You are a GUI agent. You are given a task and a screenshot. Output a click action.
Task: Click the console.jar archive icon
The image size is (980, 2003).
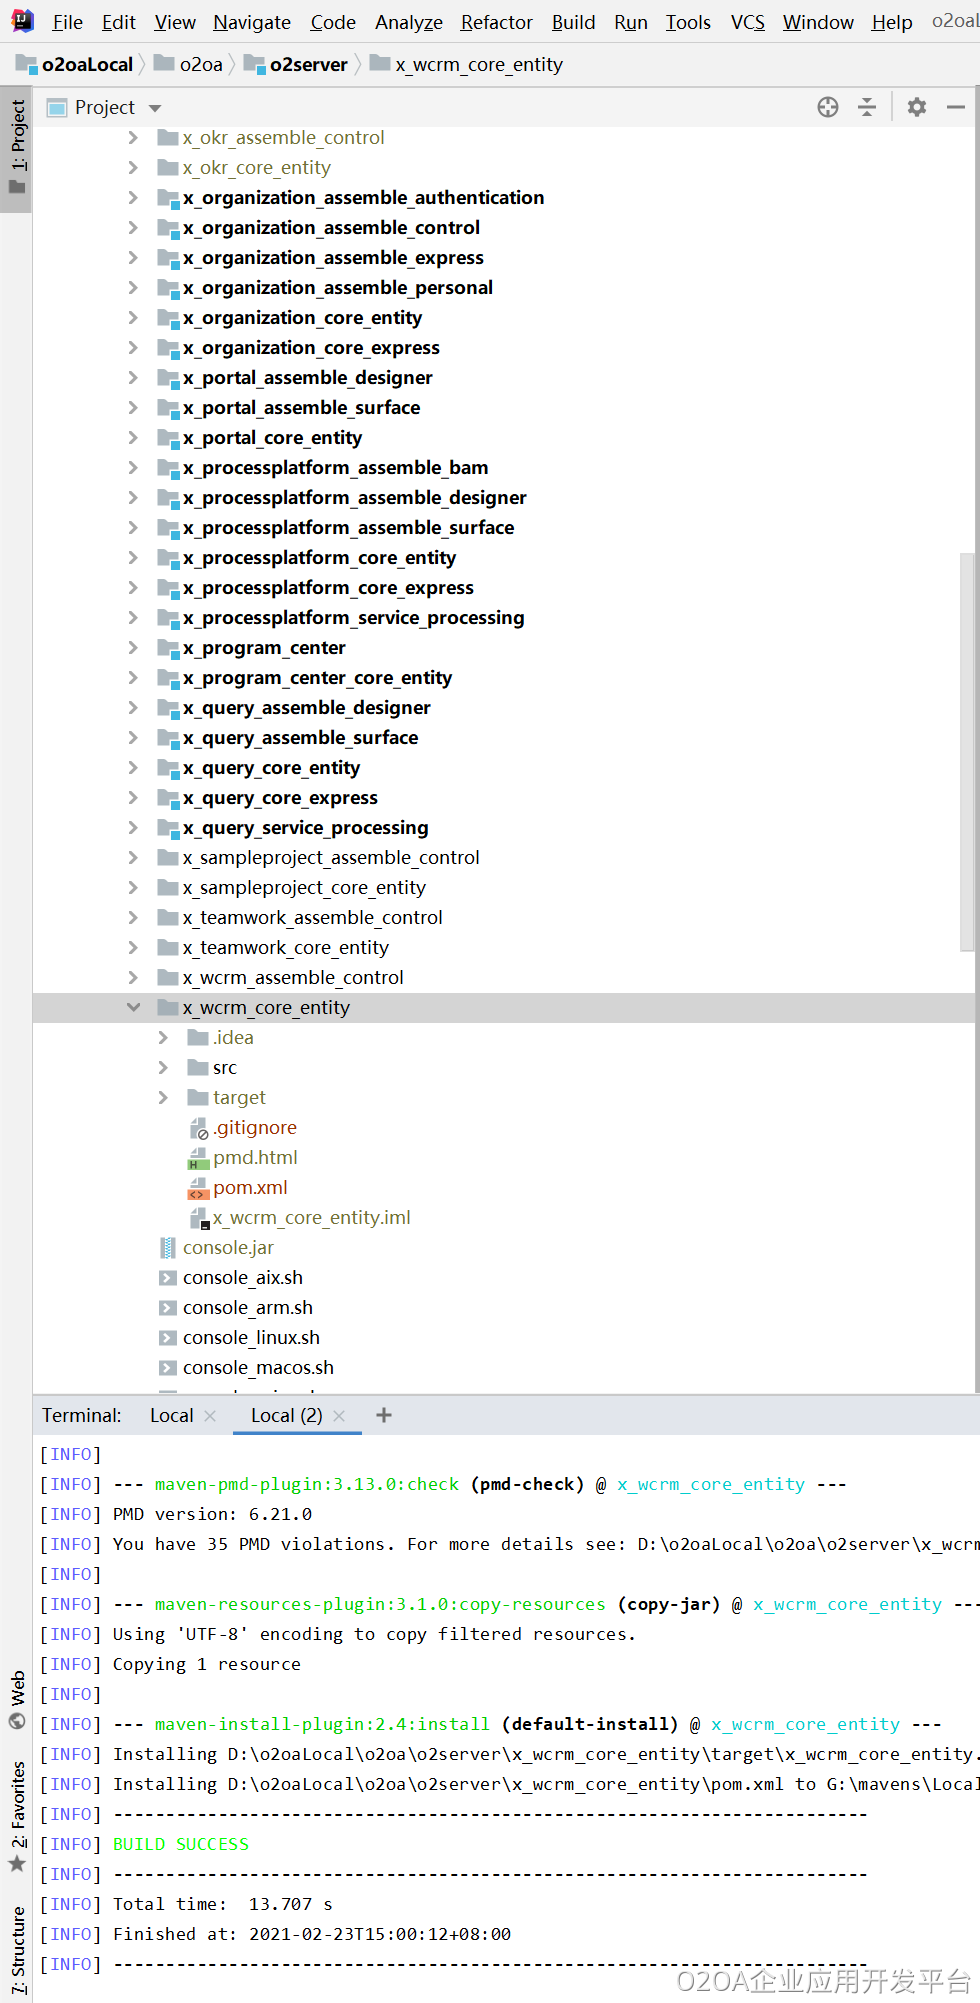coord(167,1248)
